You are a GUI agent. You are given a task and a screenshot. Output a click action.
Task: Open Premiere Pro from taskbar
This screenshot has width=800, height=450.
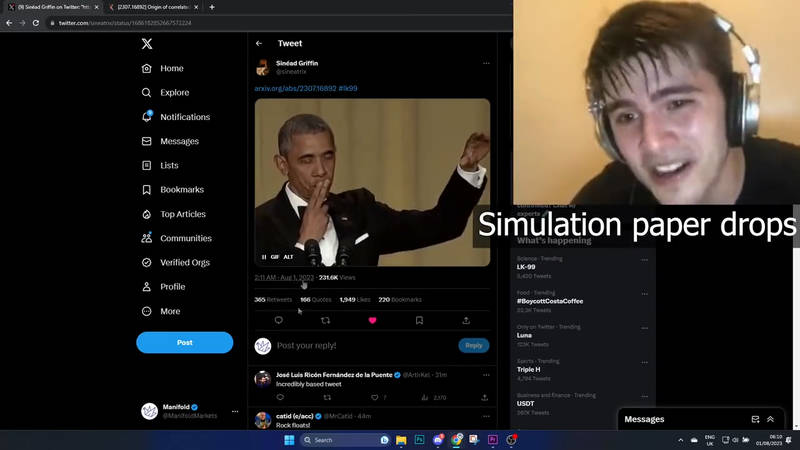pos(492,440)
